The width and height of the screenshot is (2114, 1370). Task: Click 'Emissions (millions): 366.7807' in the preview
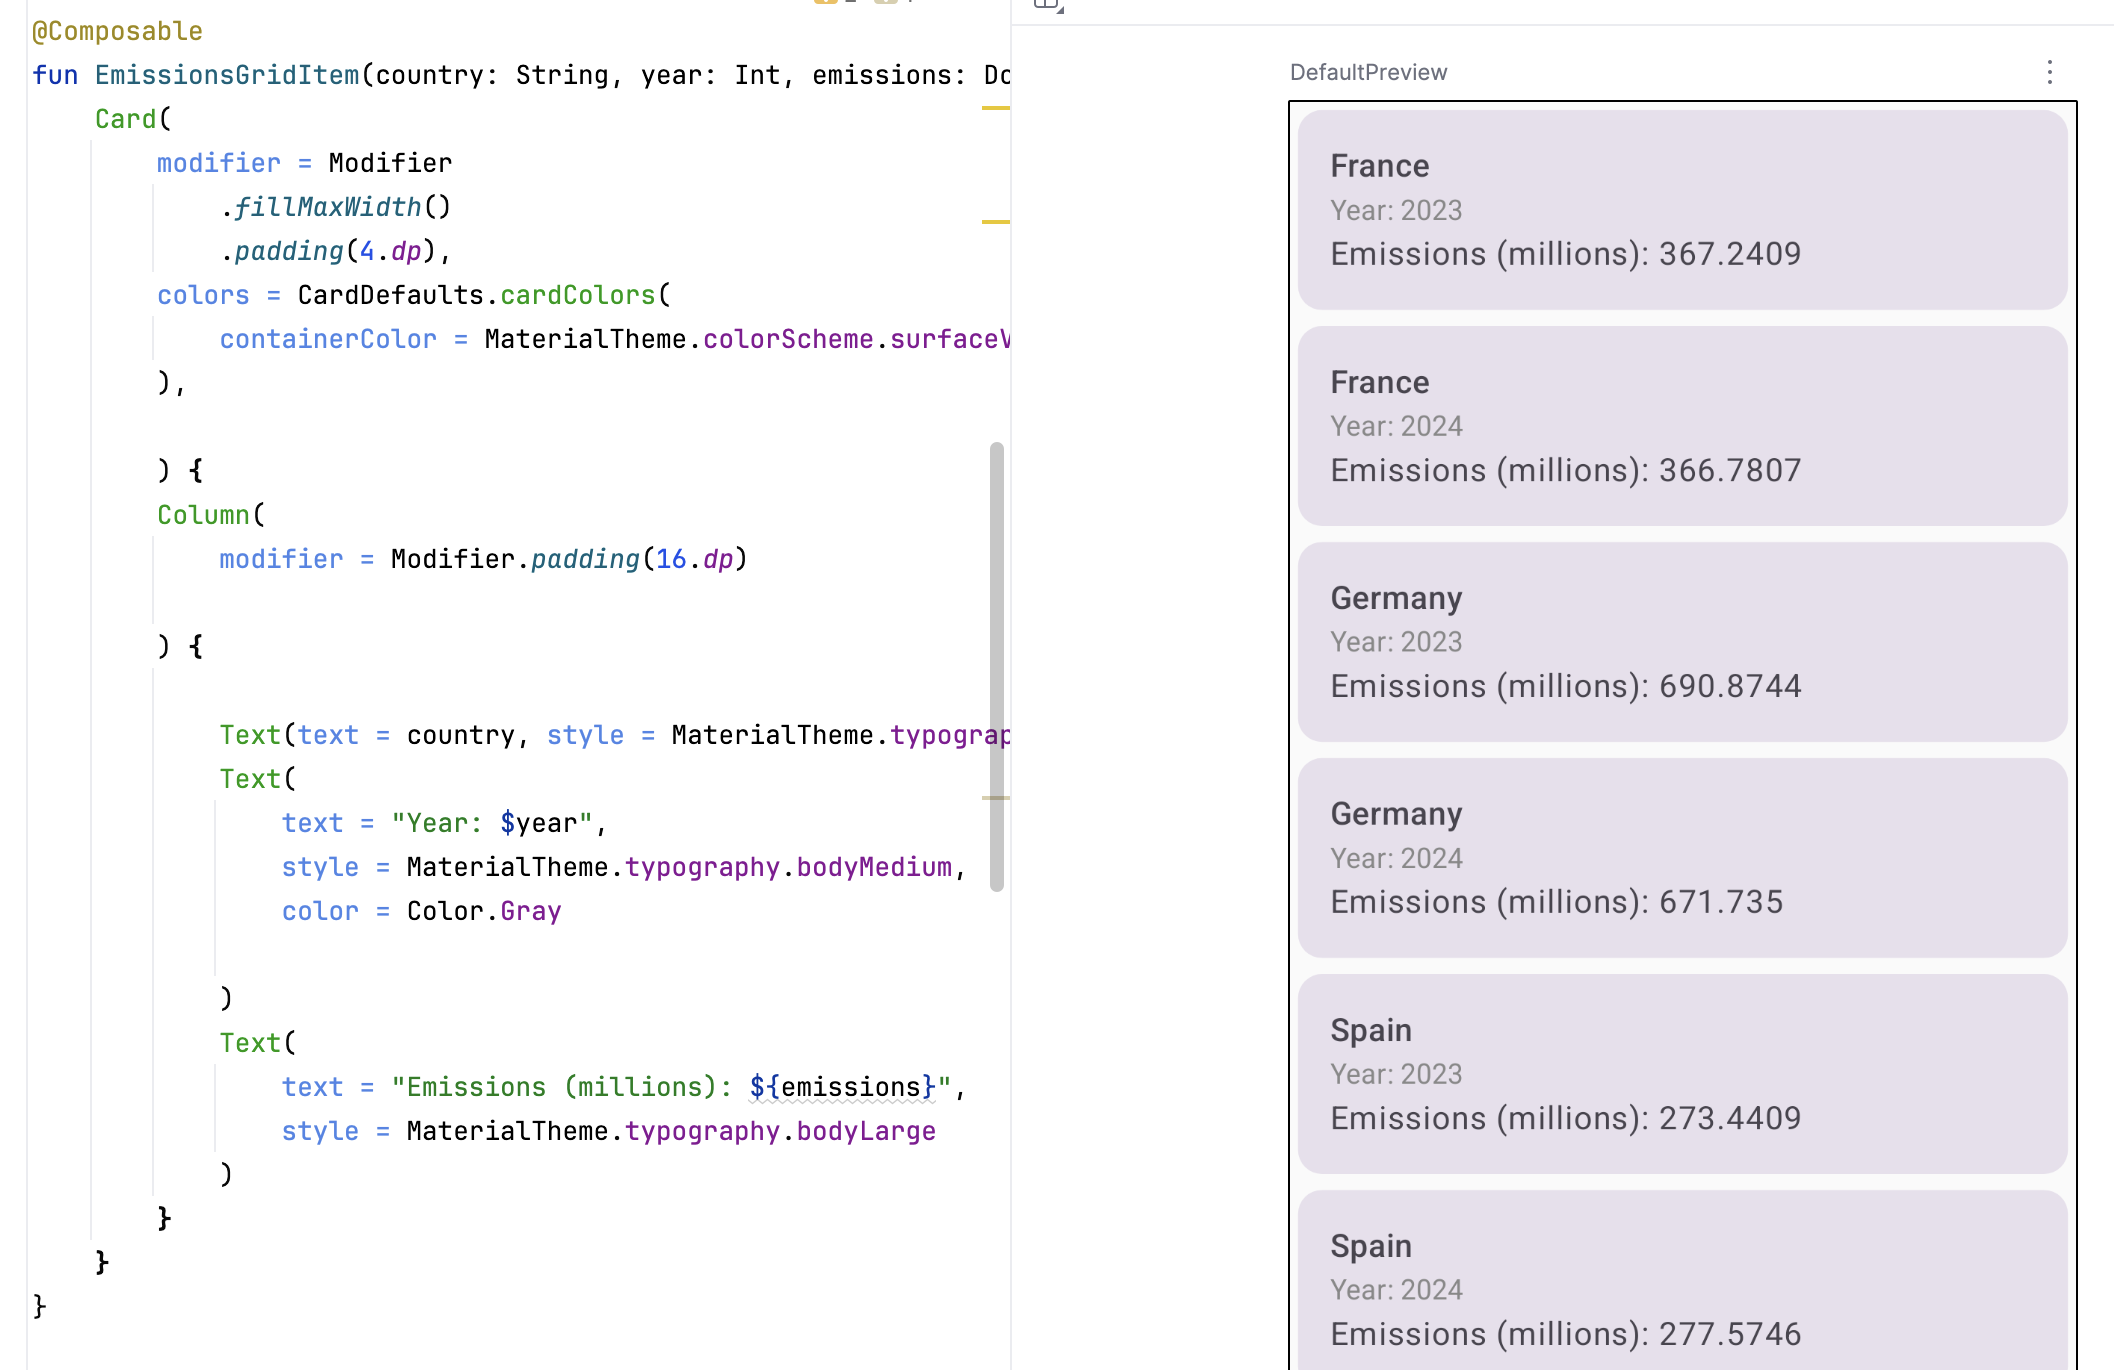[1565, 470]
